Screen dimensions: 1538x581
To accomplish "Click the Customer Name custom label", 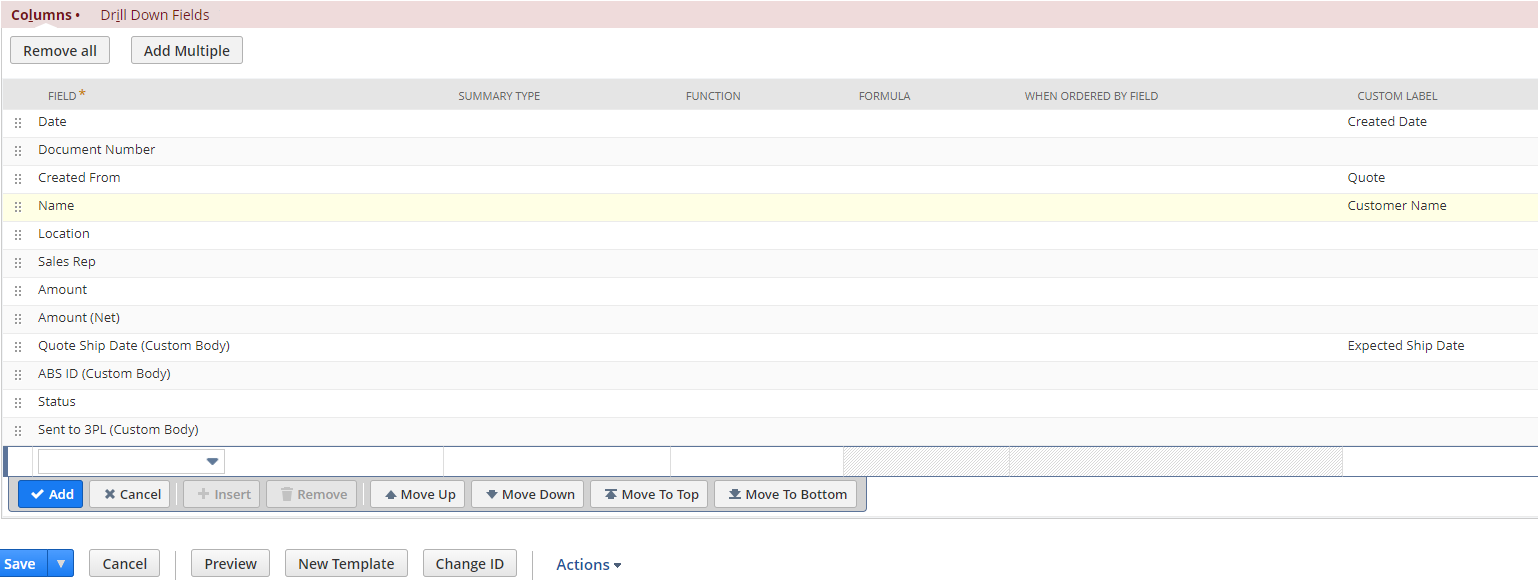I will coord(1397,206).
